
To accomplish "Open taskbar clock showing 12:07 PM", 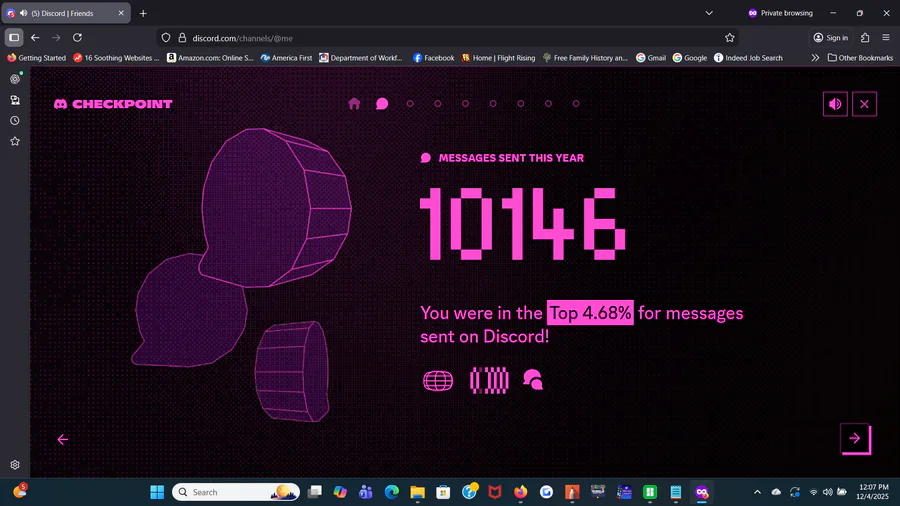I will pos(872,492).
